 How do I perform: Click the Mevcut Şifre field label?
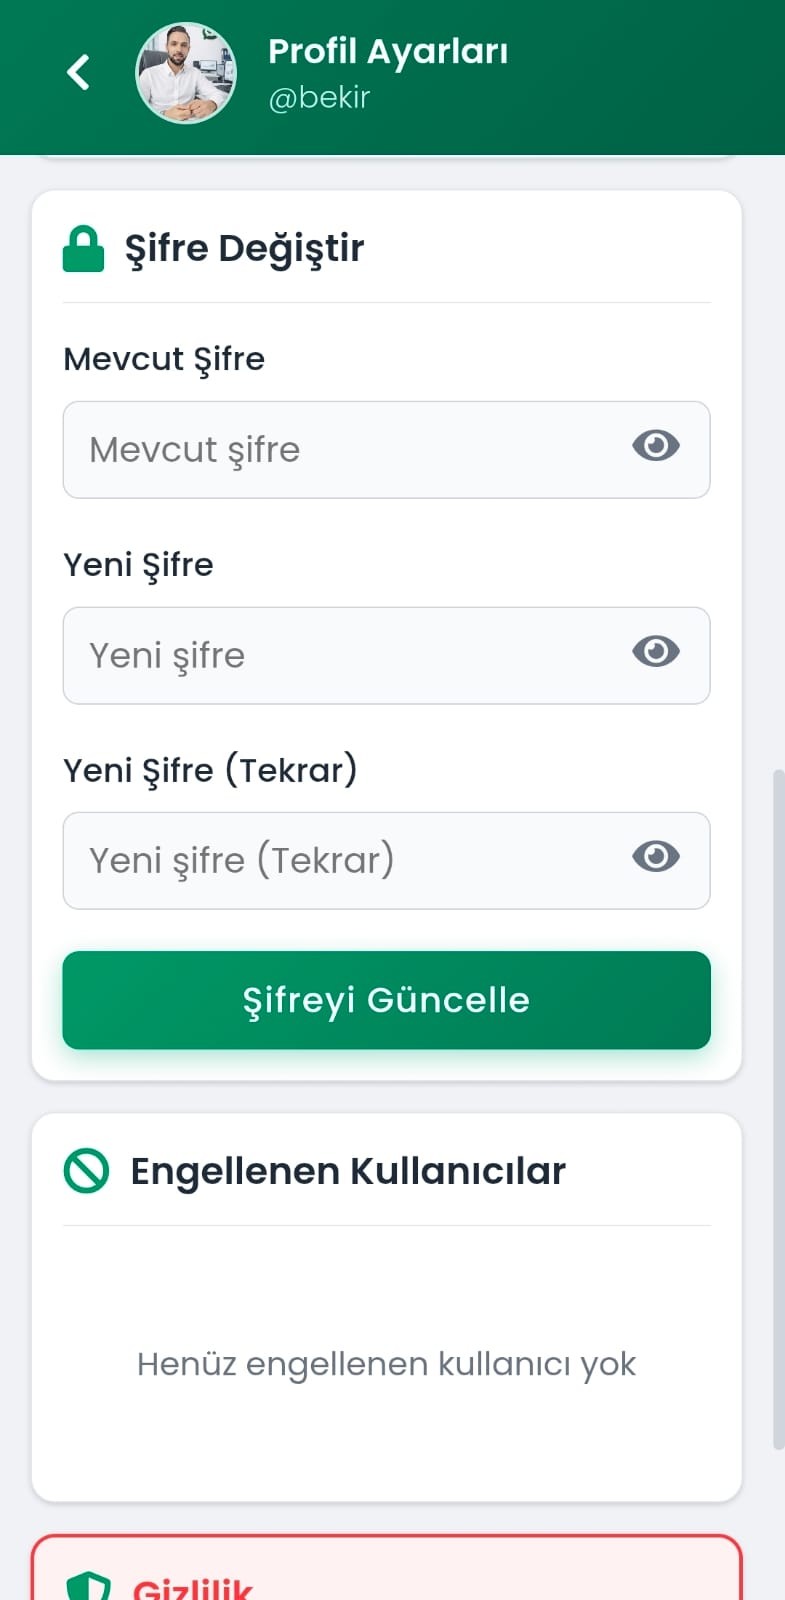[164, 359]
